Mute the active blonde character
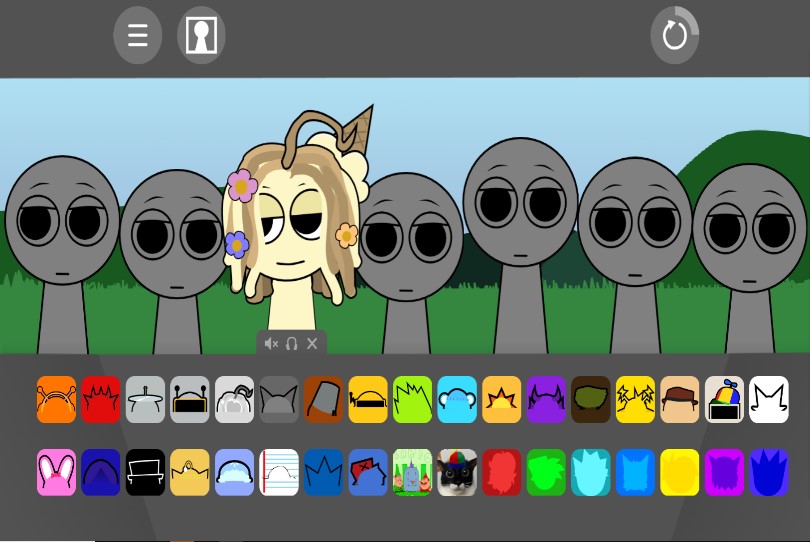The width and height of the screenshot is (810, 542). click(271, 344)
